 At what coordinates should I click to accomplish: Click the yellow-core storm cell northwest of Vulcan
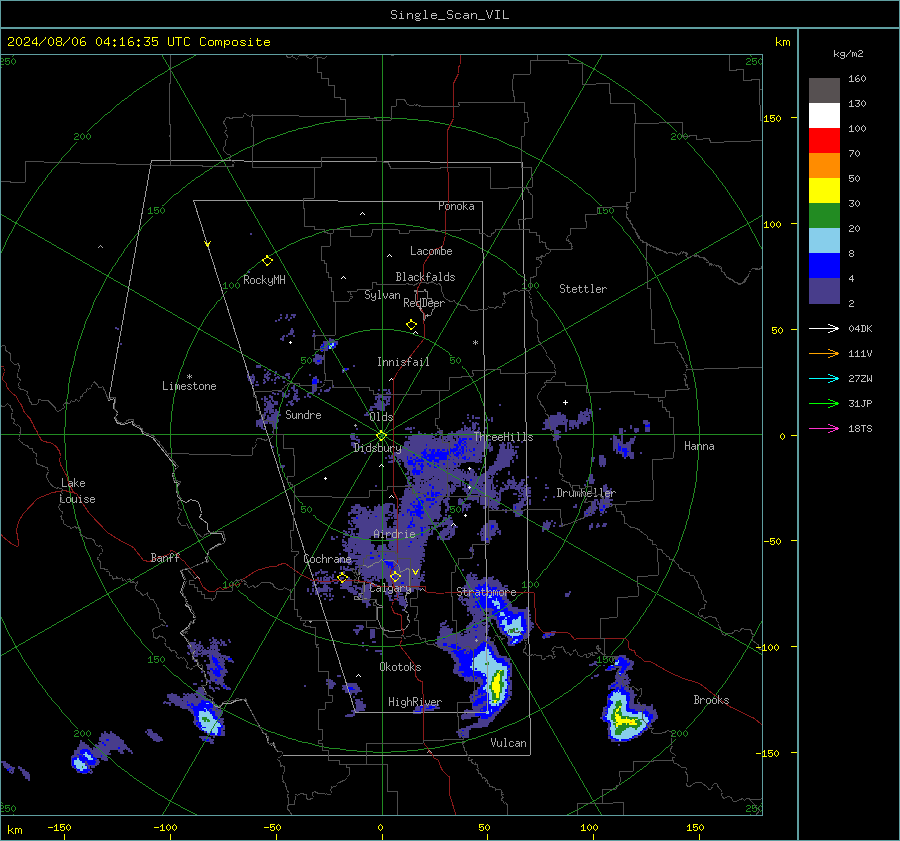pos(497,683)
